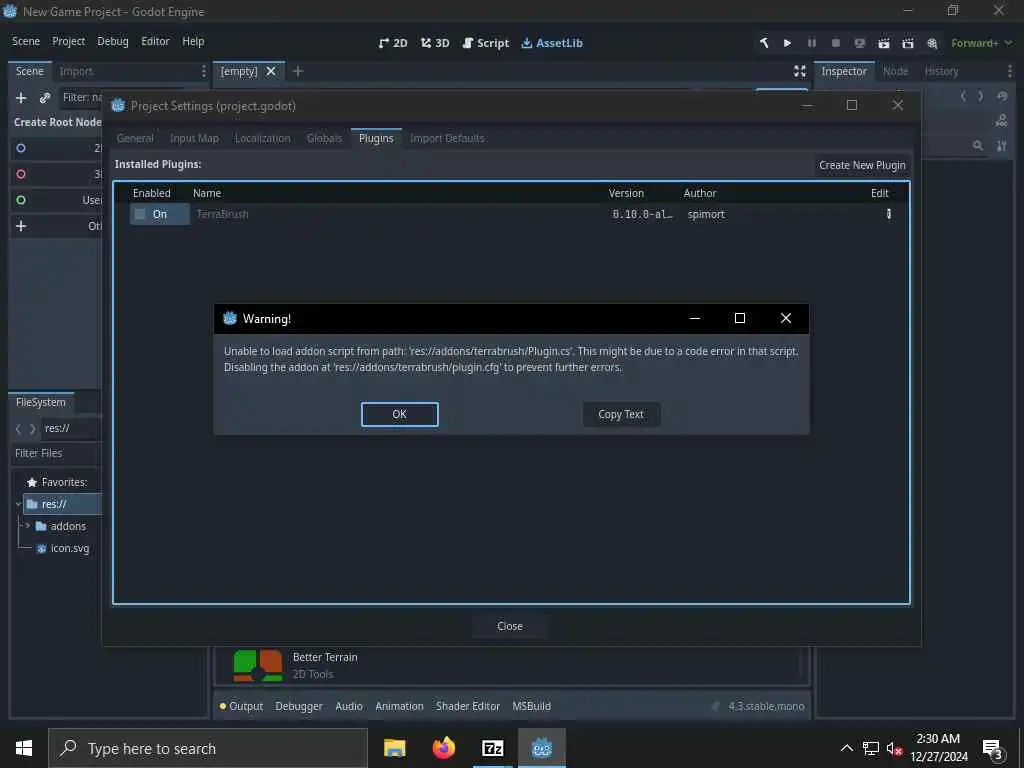Add a new node with plus icon
This screenshot has height=768, width=1024.
(21, 97)
